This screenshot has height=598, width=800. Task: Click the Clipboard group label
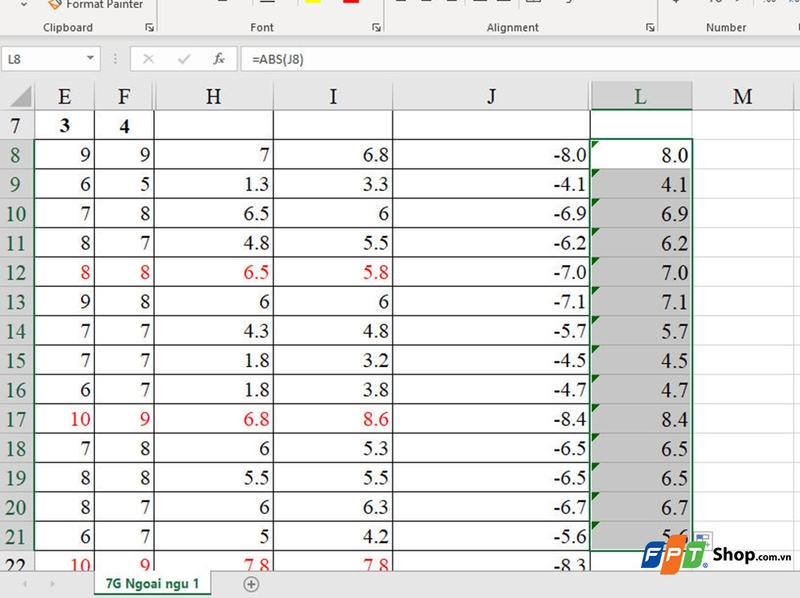coord(67,27)
